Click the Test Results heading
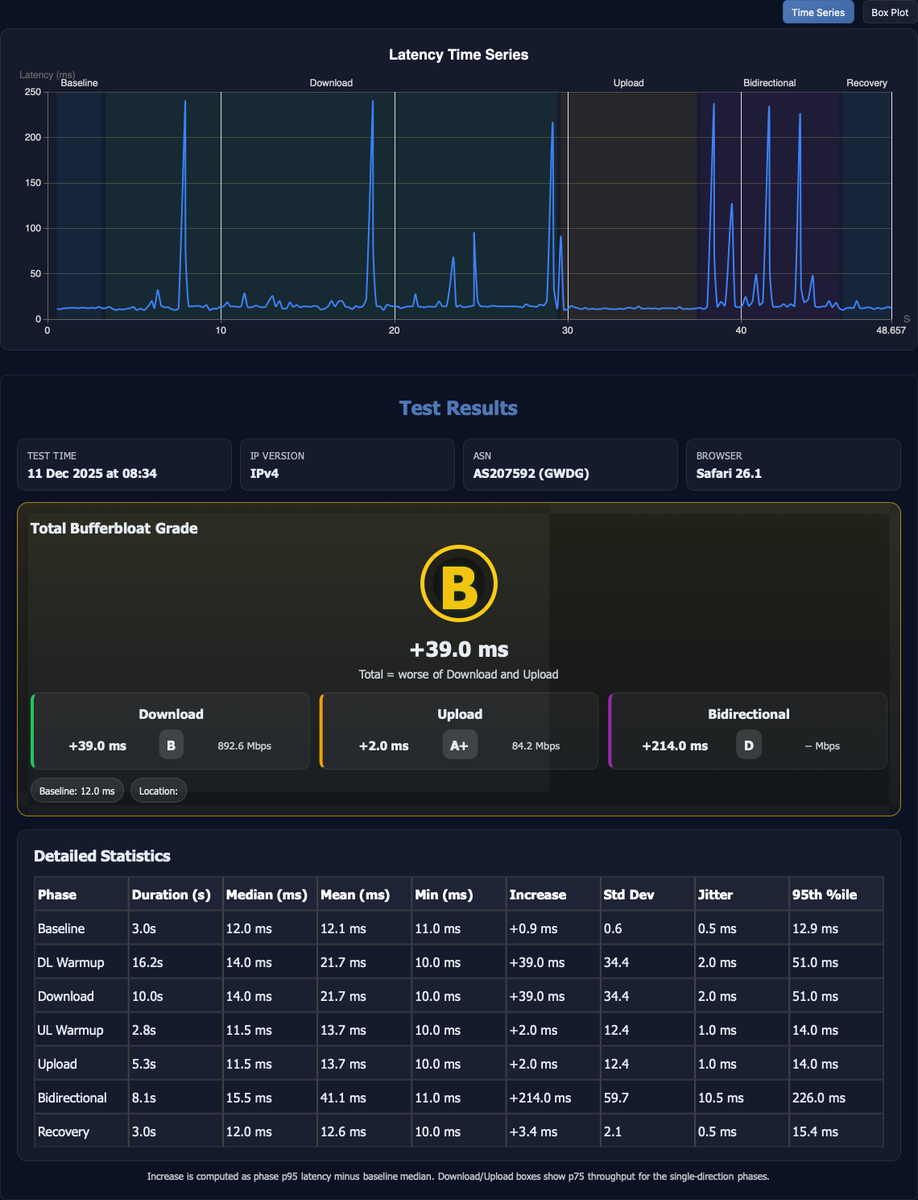Viewport: 918px width, 1200px height. click(x=459, y=408)
